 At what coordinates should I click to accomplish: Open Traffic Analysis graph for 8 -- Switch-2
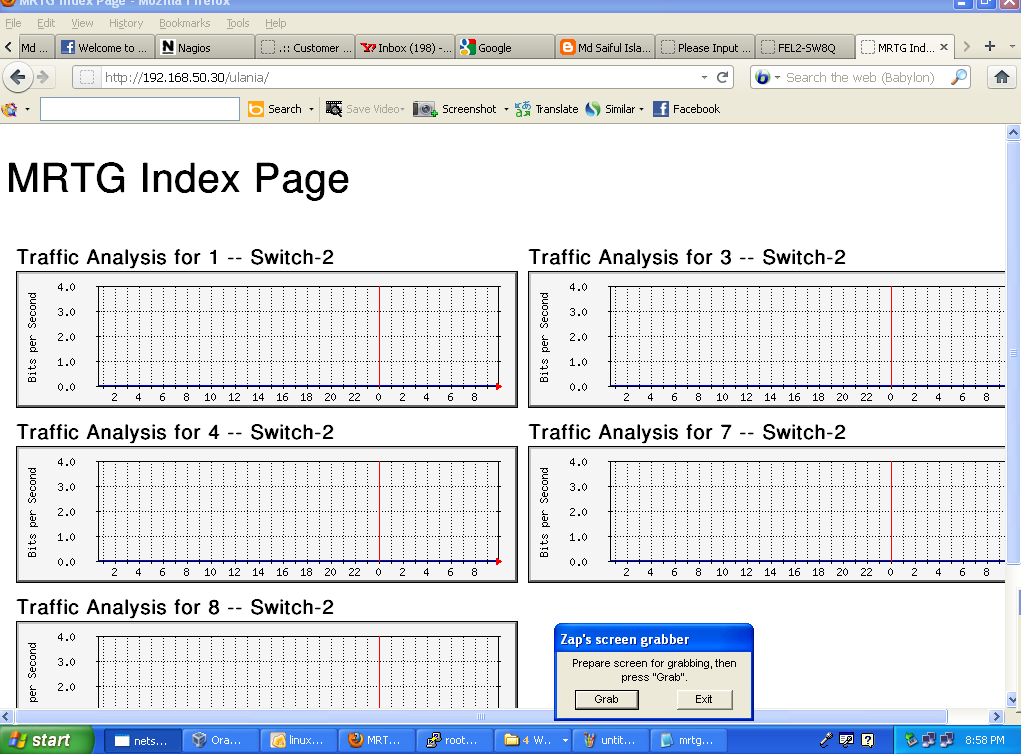[267, 665]
